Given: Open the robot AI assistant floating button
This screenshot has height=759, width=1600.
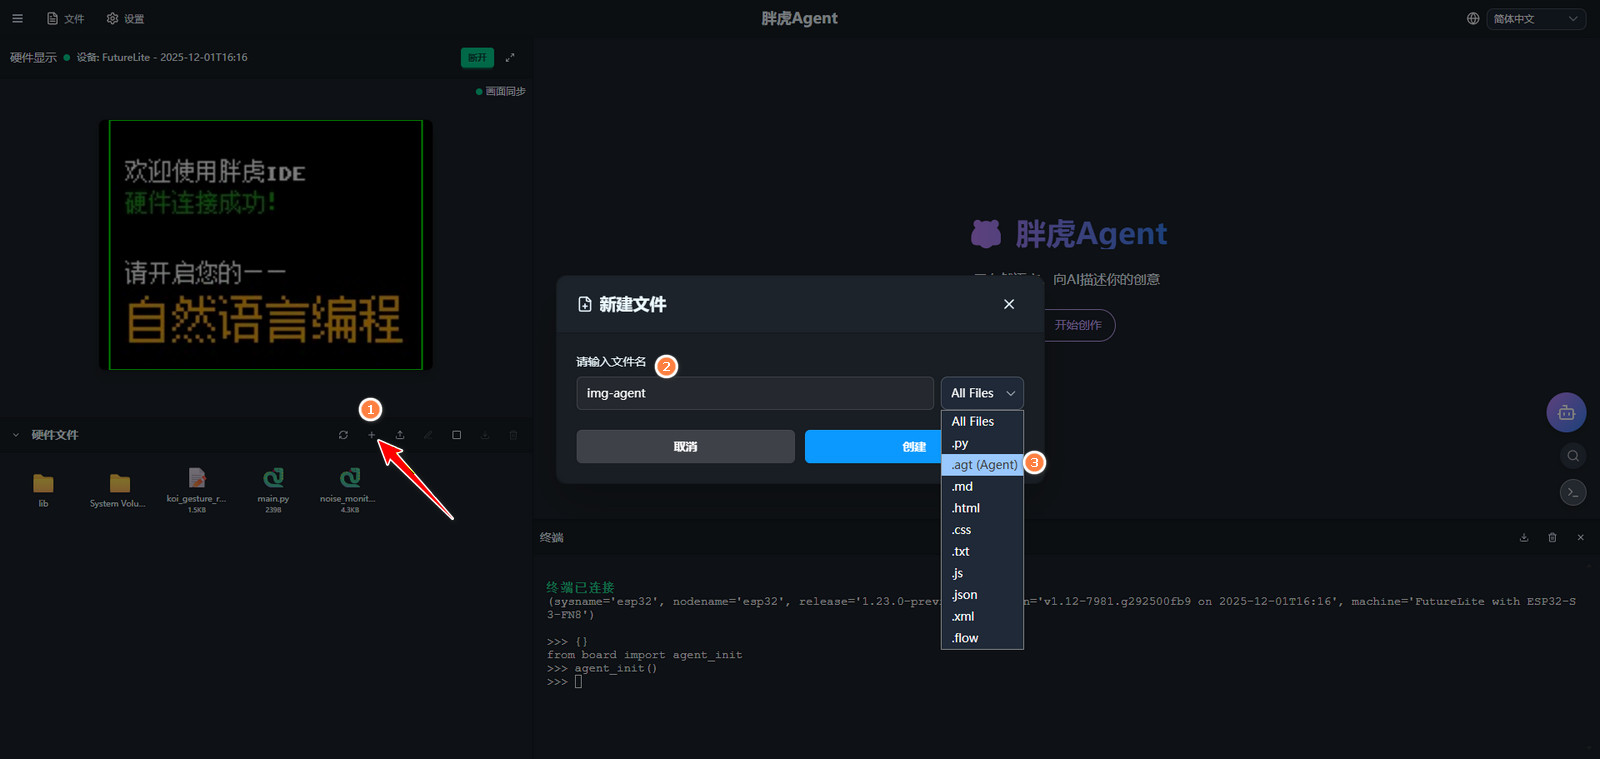Looking at the screenshot, I should pyautogui.click(x=1566, y=412).
